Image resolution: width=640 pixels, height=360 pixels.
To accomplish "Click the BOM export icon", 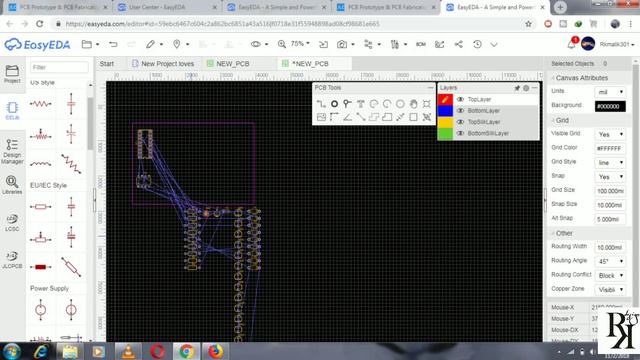I will 421,44.
